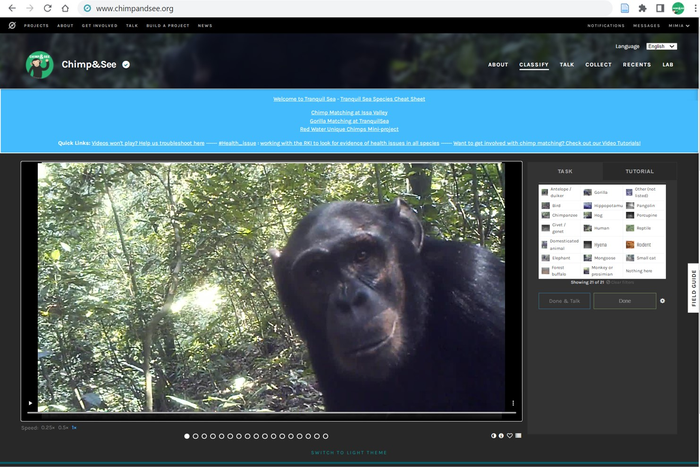Open Chimp Matching at Issa Valley link
This screenshot has height=467, width=700.
349,113
